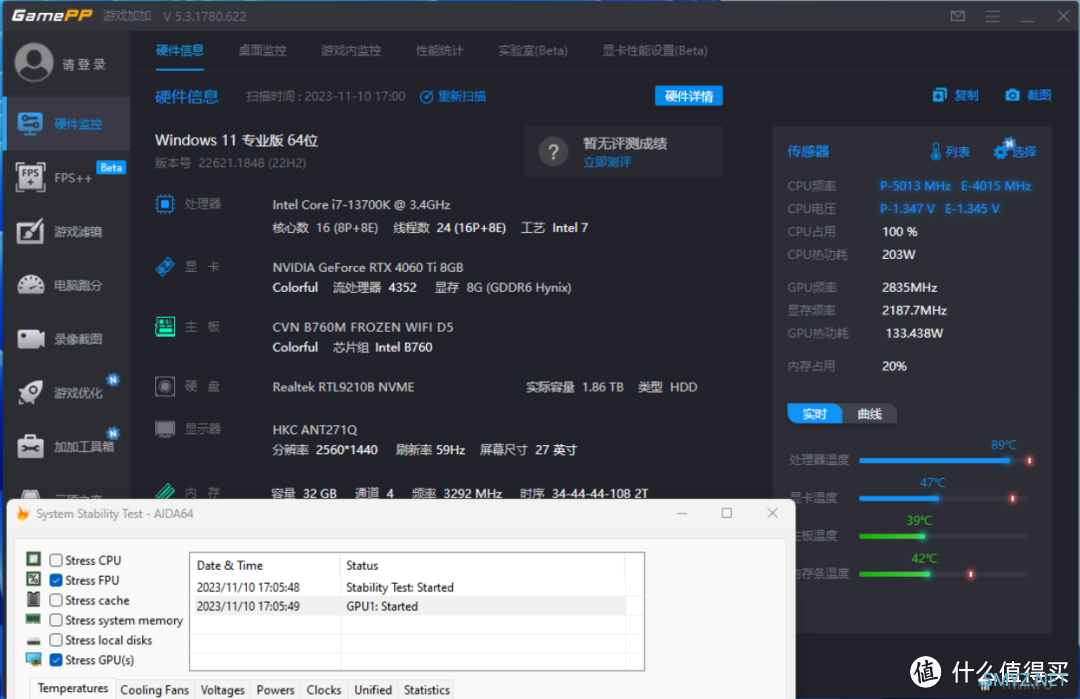Screen dimensions: 1080x699
Task: Click the 显卡温度 temperature bar
Action: click(944, 498)
